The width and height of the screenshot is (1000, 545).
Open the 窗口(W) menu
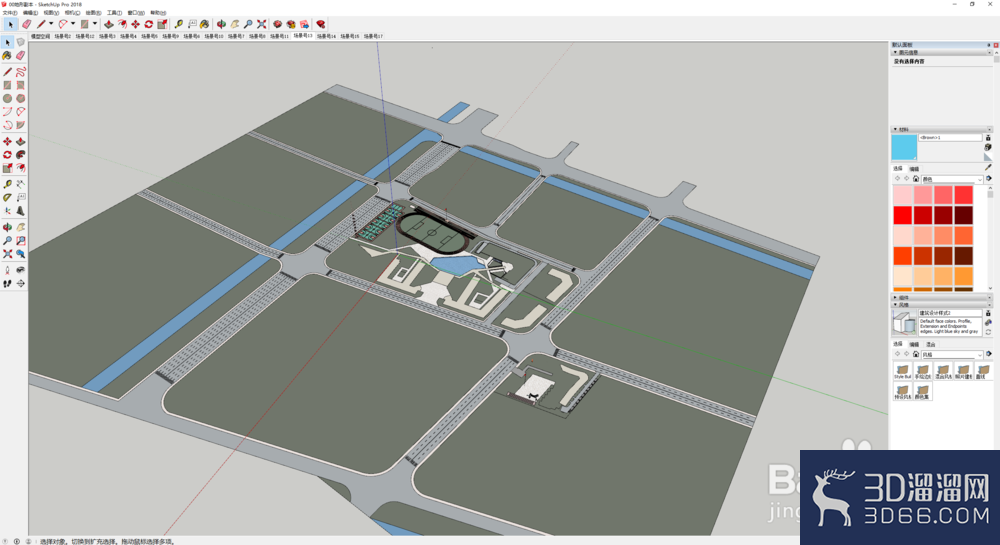coord(136,13)
